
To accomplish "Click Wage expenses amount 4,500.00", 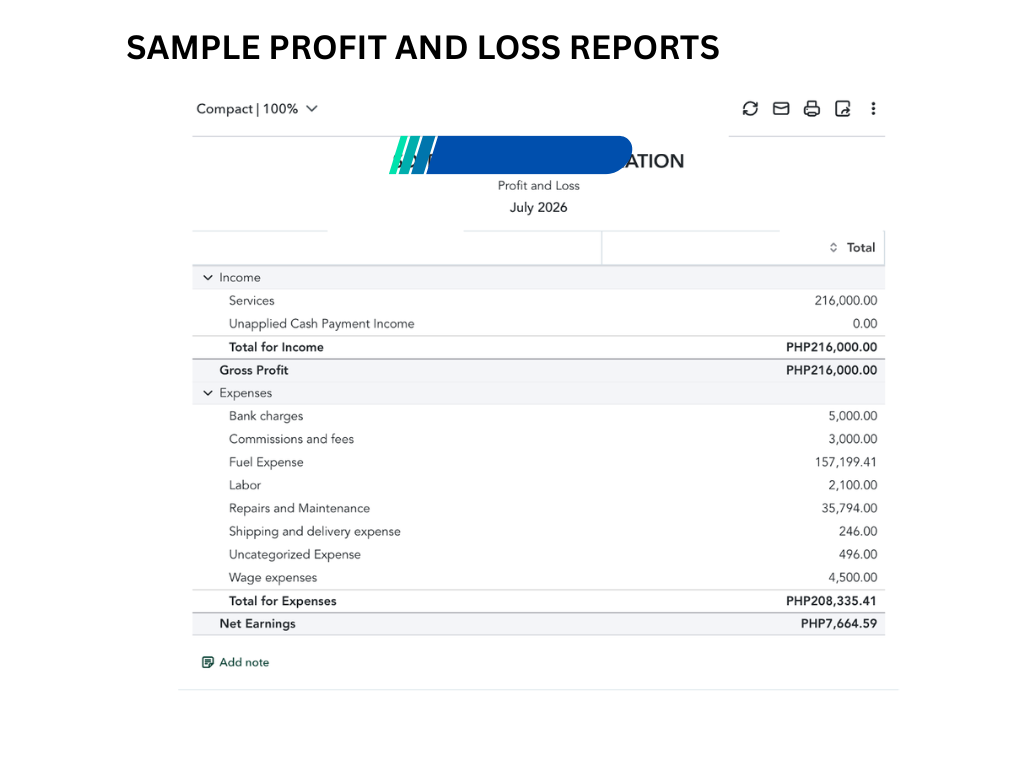I will point(852,577).
